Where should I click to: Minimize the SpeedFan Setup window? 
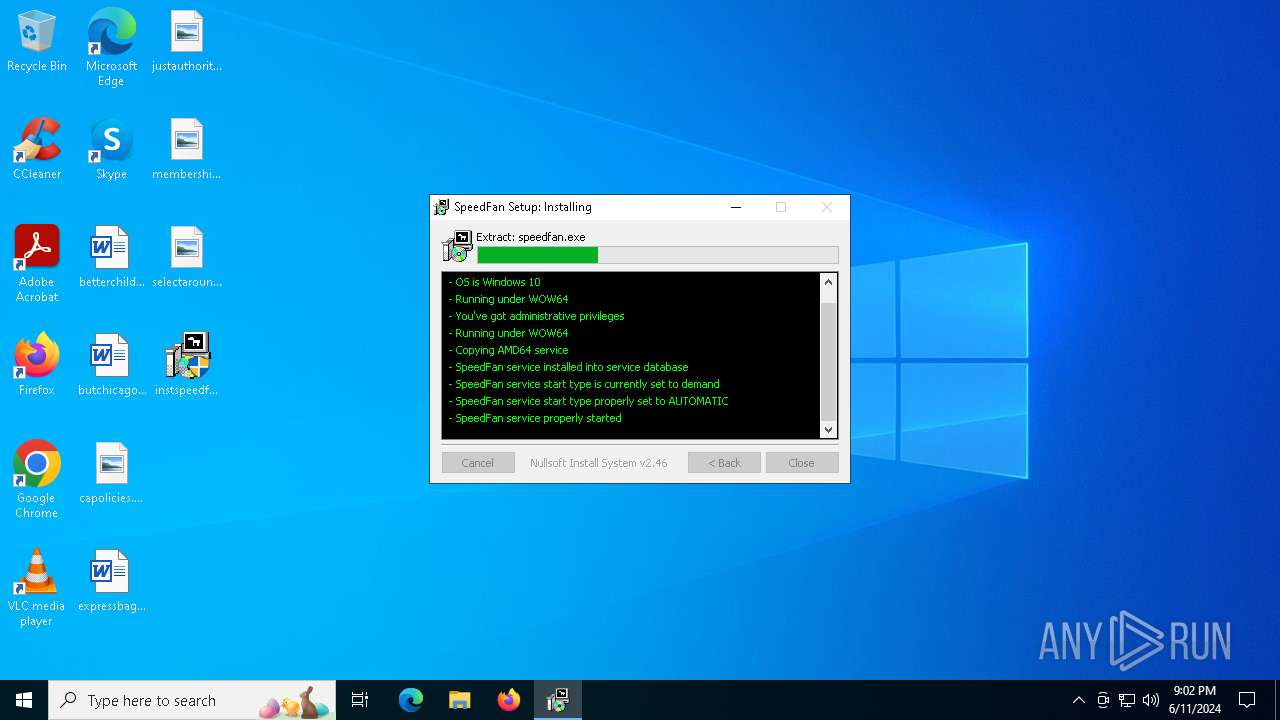click(736, 207)
